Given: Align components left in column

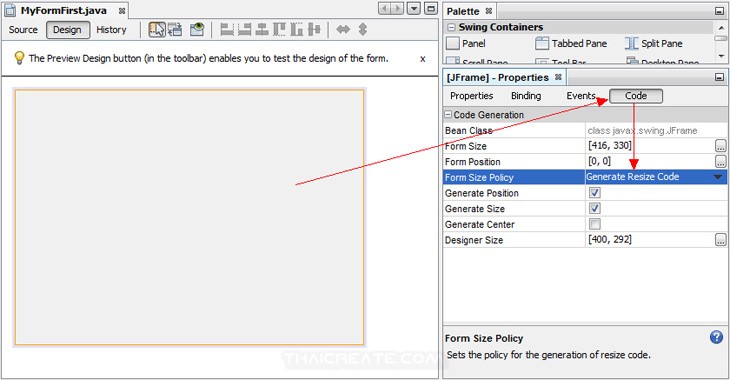Looking at the screenshot, I should [227, 30].
